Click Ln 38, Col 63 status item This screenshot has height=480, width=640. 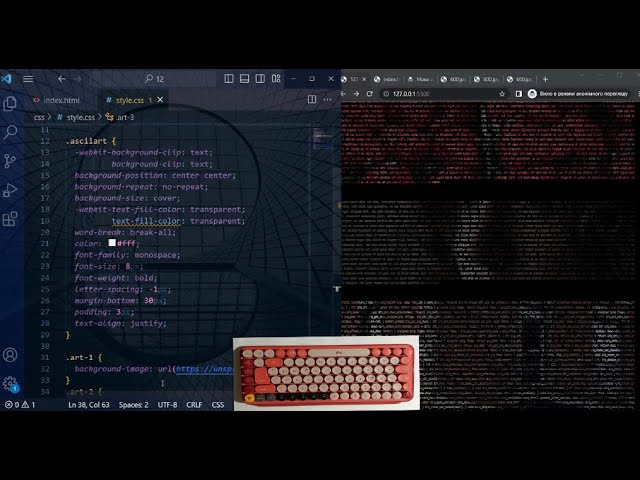point(89,405)
